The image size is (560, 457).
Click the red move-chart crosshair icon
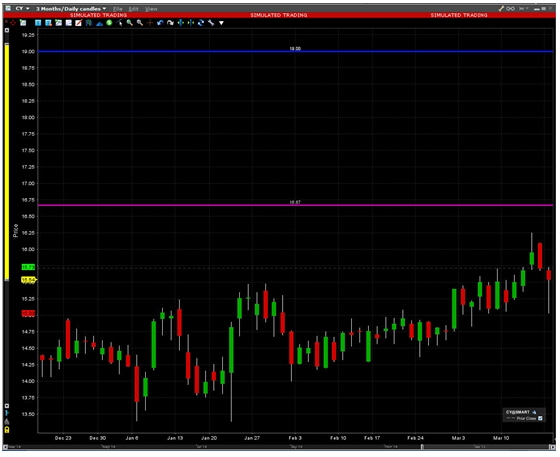pos(13,23)
